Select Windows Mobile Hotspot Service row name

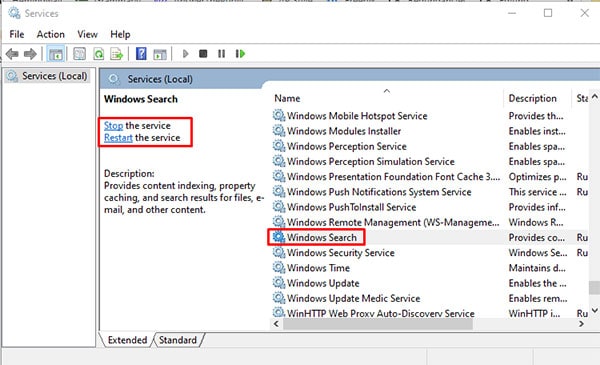coord(357,116)
